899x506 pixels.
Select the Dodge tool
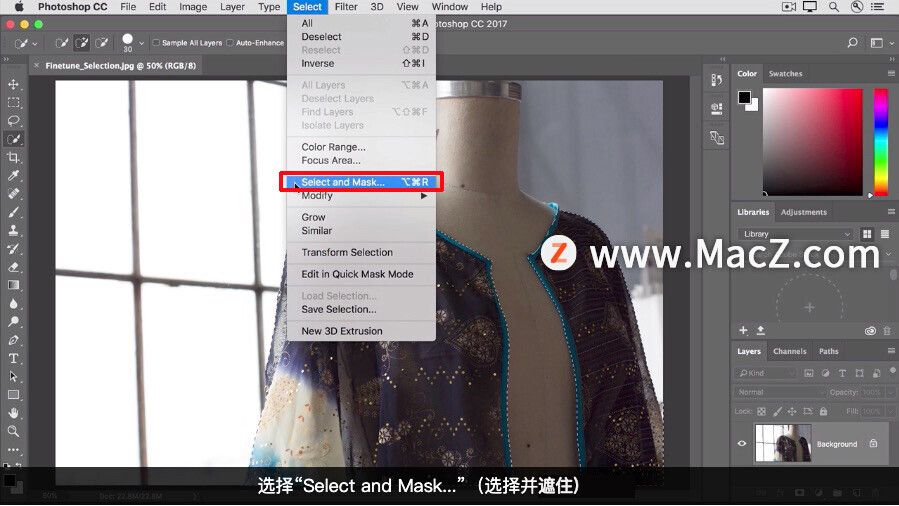(13, 322)
